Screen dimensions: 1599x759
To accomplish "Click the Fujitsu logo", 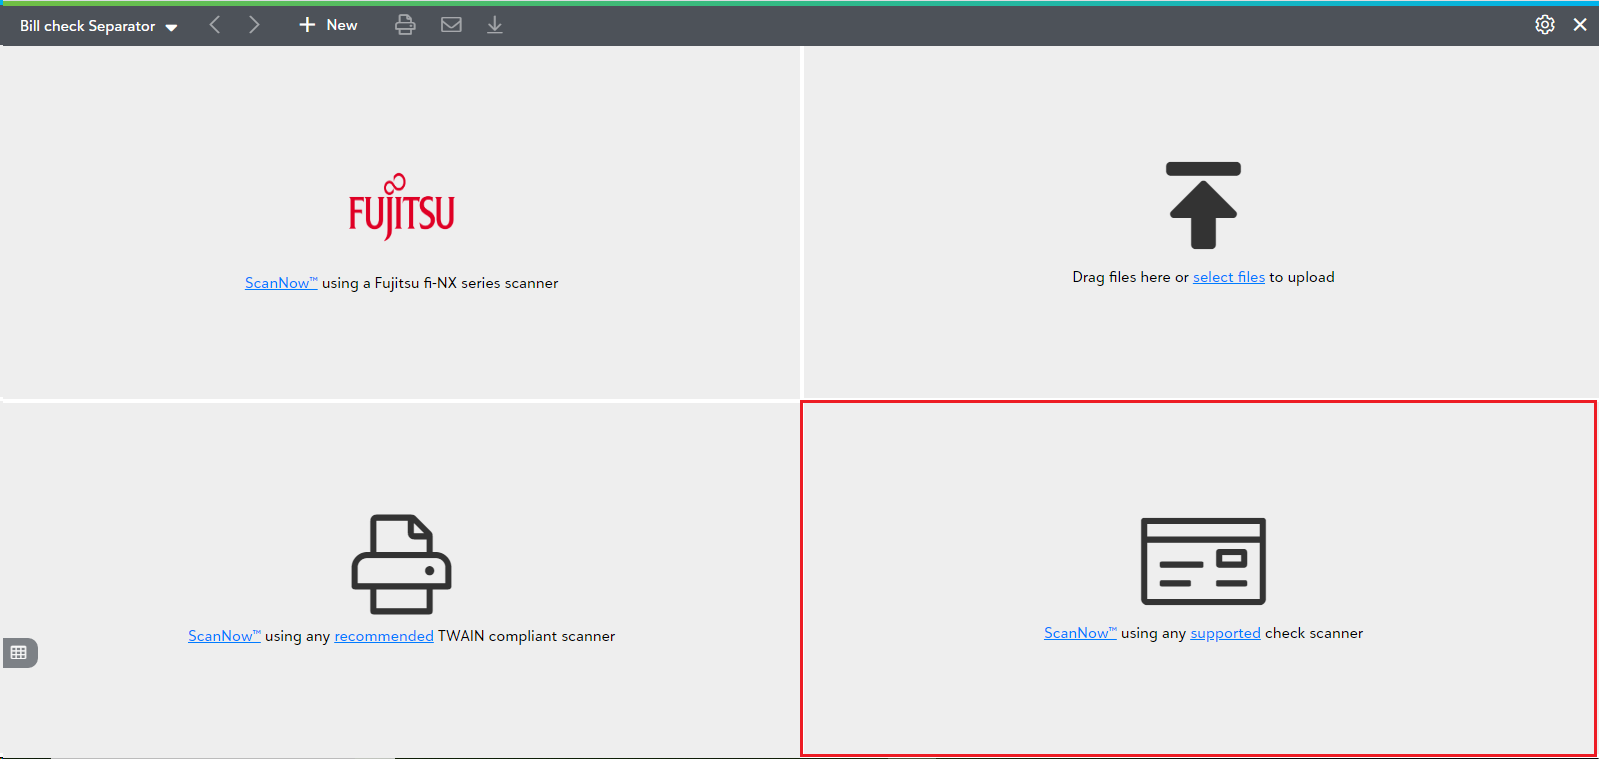I will click(x=401, y=207).
